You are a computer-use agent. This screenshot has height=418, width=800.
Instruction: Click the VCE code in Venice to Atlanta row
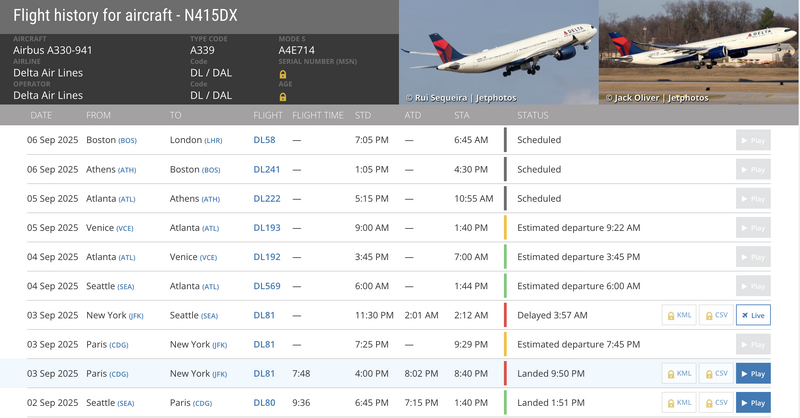pyautogui.click(x=125, y=228)
